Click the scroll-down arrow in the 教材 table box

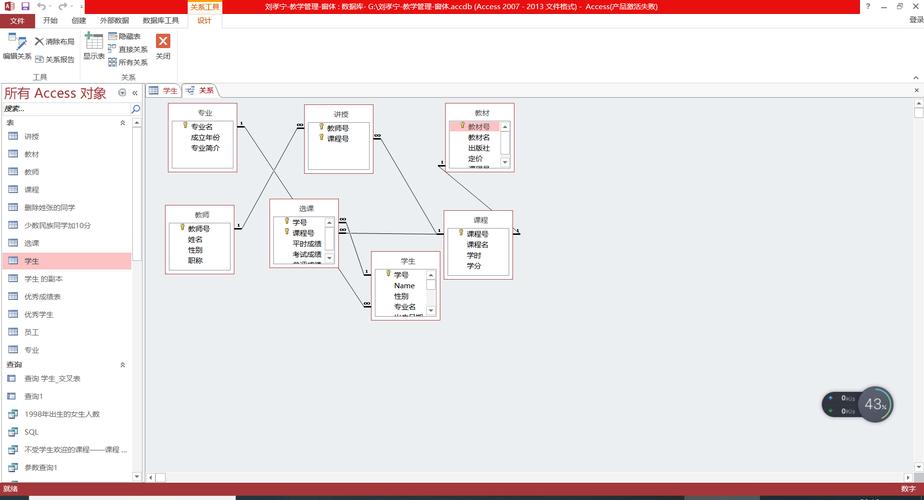505,162
